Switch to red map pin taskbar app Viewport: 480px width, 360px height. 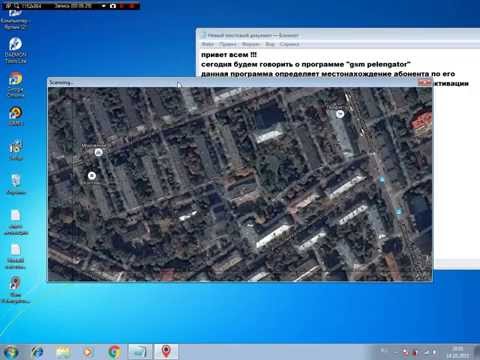pos(166,352)
